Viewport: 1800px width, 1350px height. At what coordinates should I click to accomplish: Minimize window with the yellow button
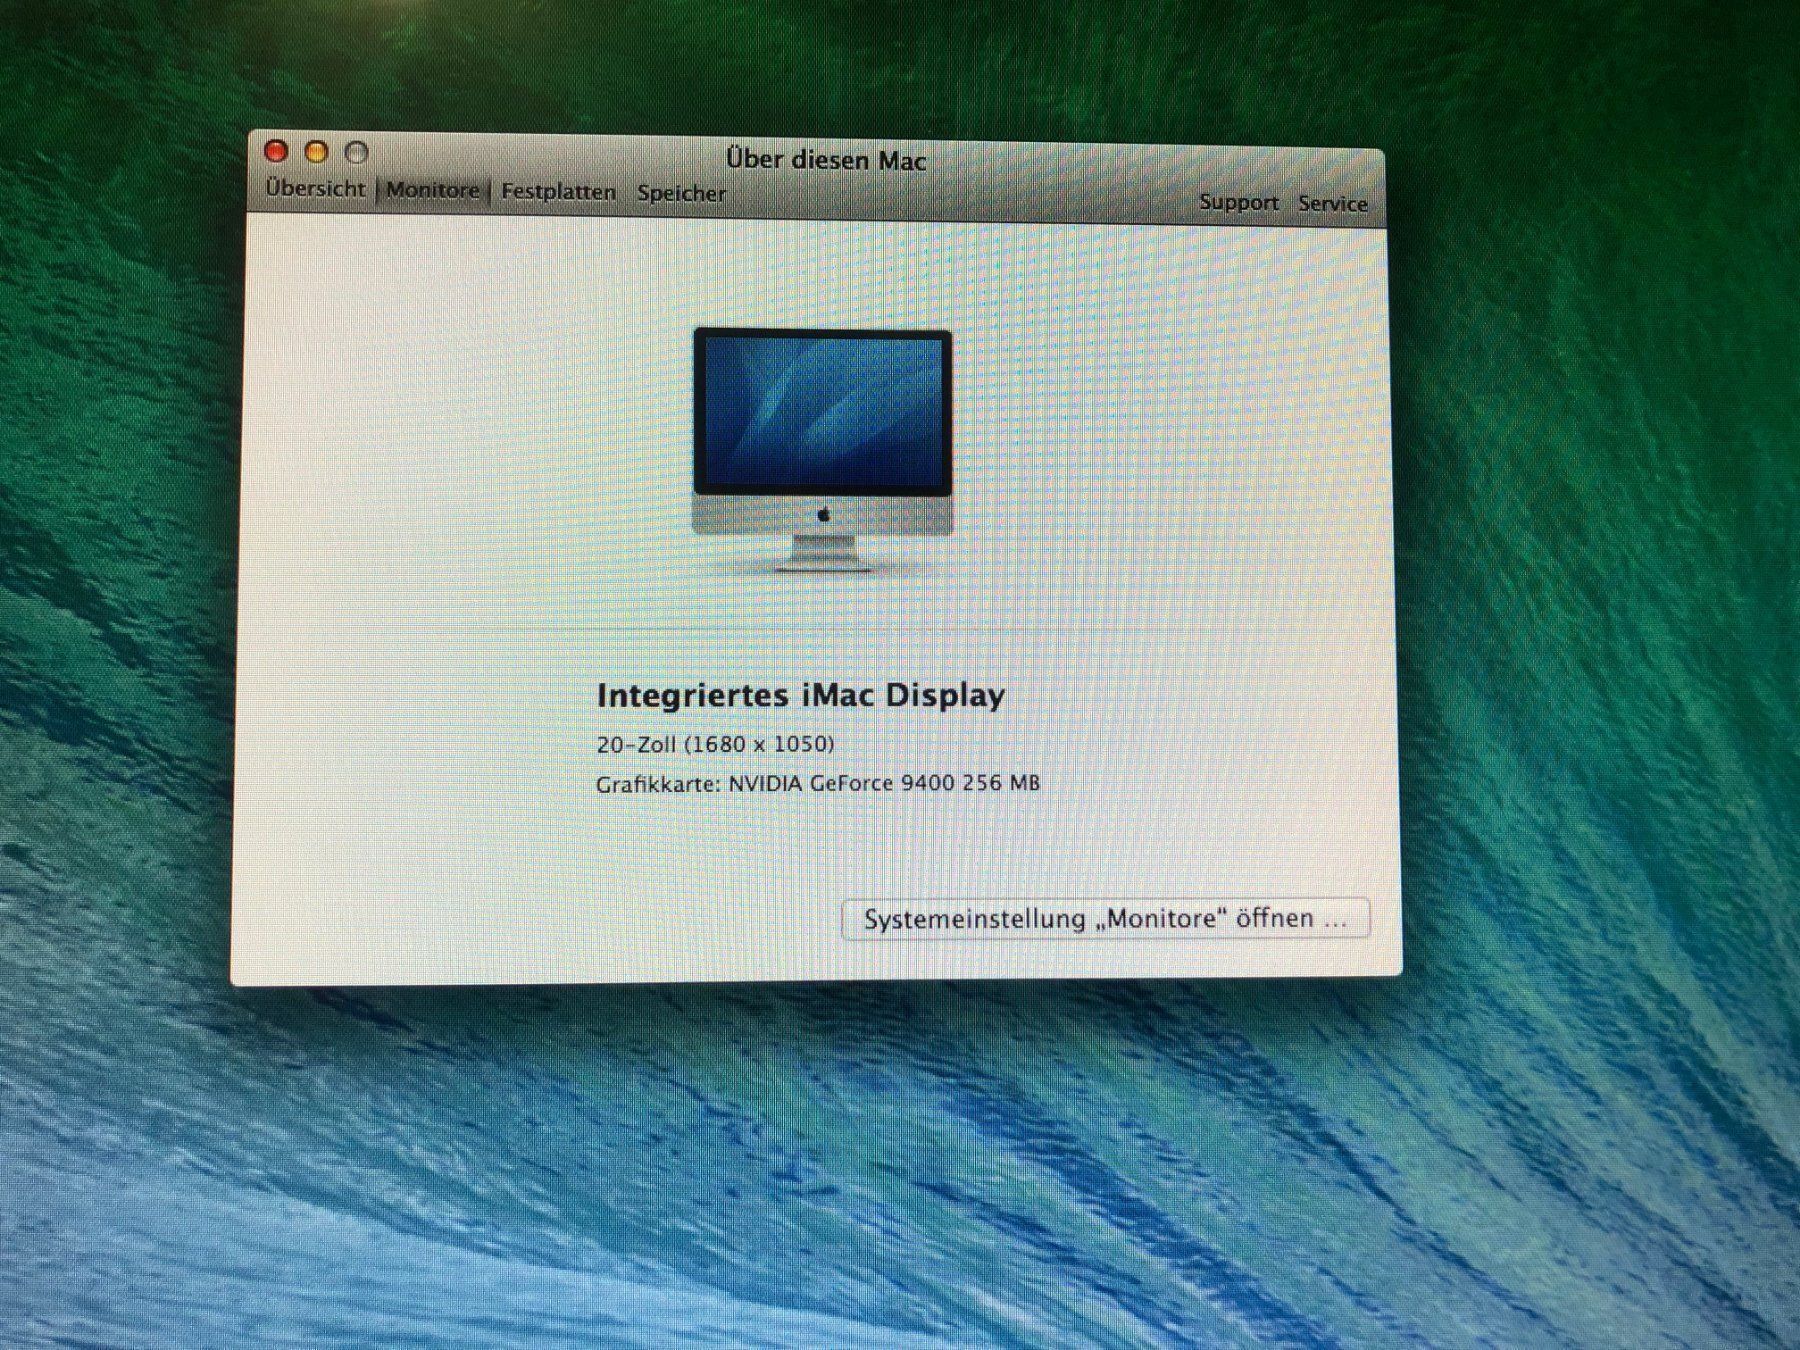pos(316,152)
